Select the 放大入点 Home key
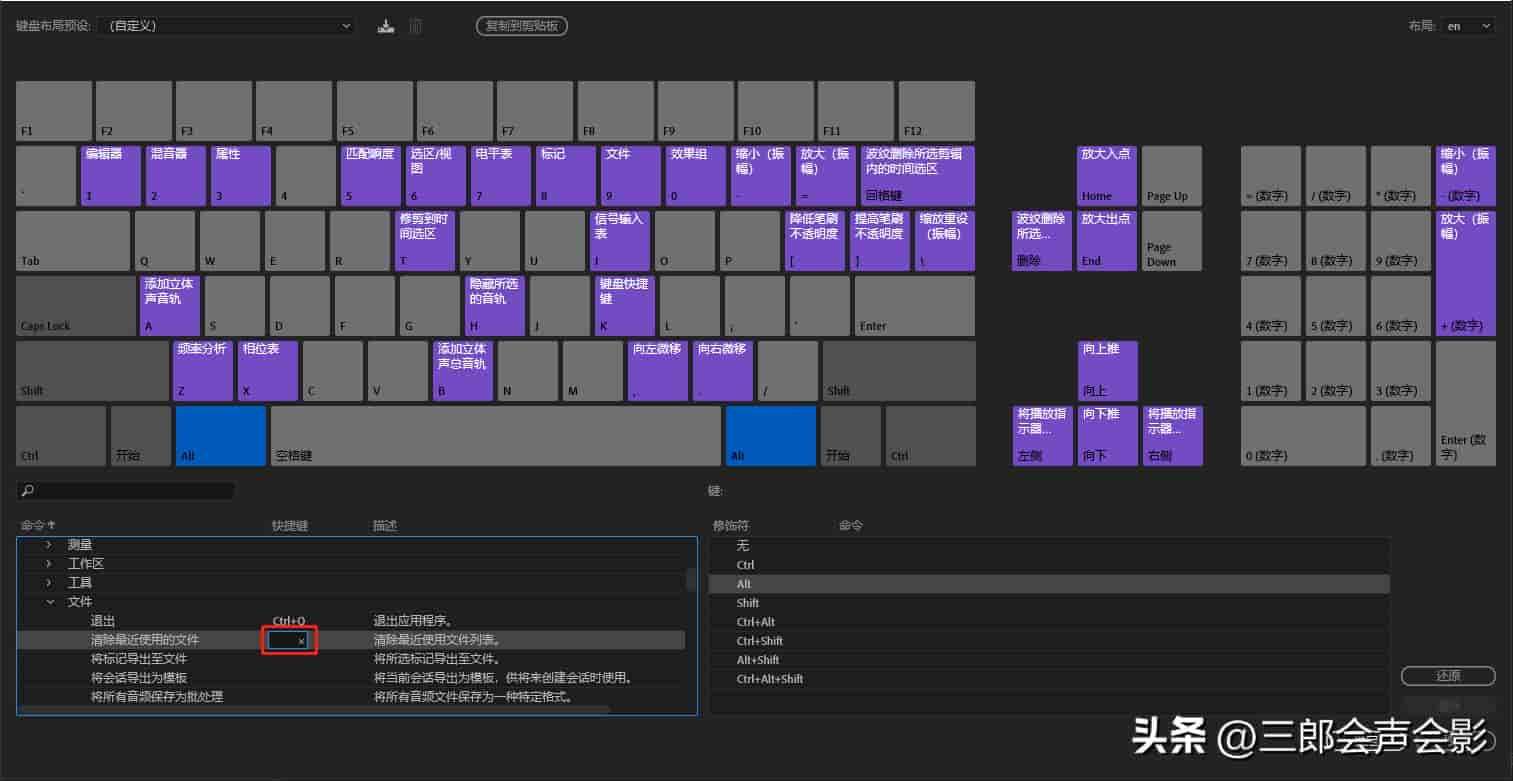Viewport: 1513px width, 781px height. coord(1108,176)
